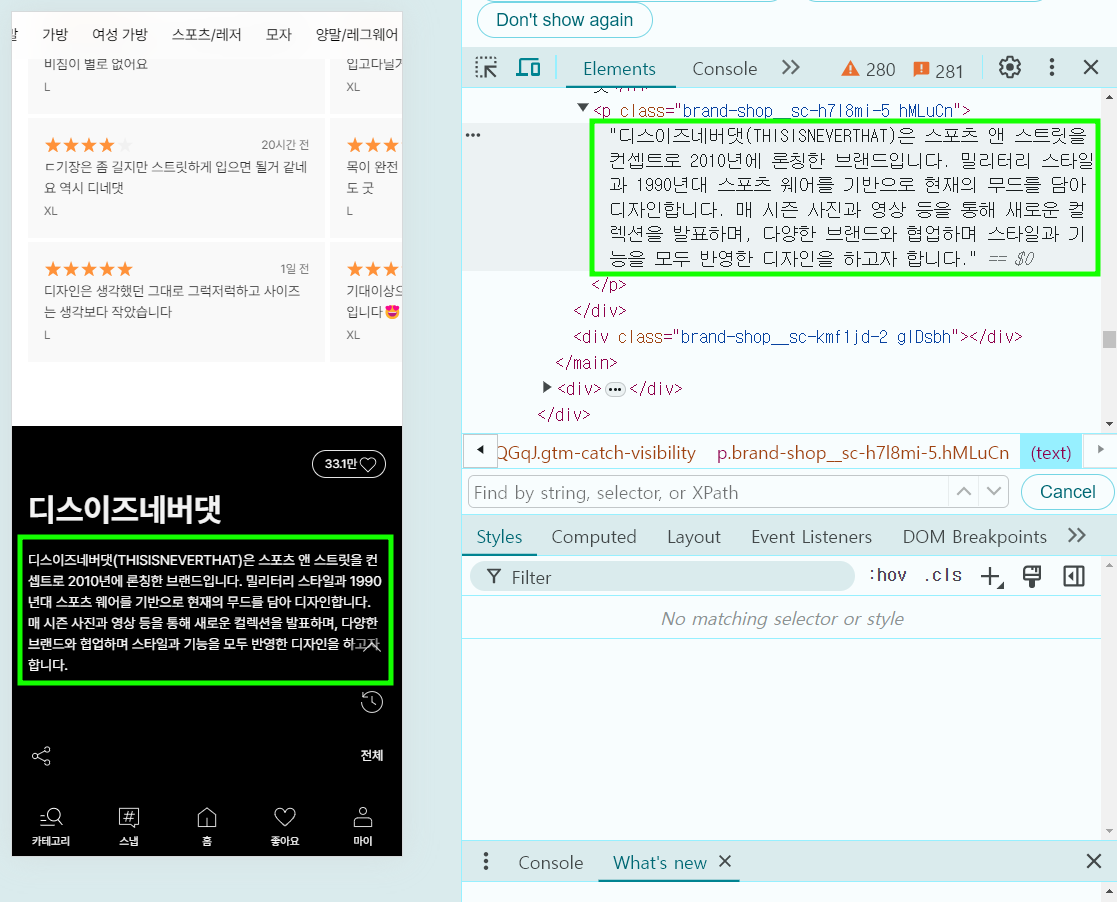This screenshot has height=902, width=1117.
Task: Open DevTools settings gear
Action: pos(1009,67)
